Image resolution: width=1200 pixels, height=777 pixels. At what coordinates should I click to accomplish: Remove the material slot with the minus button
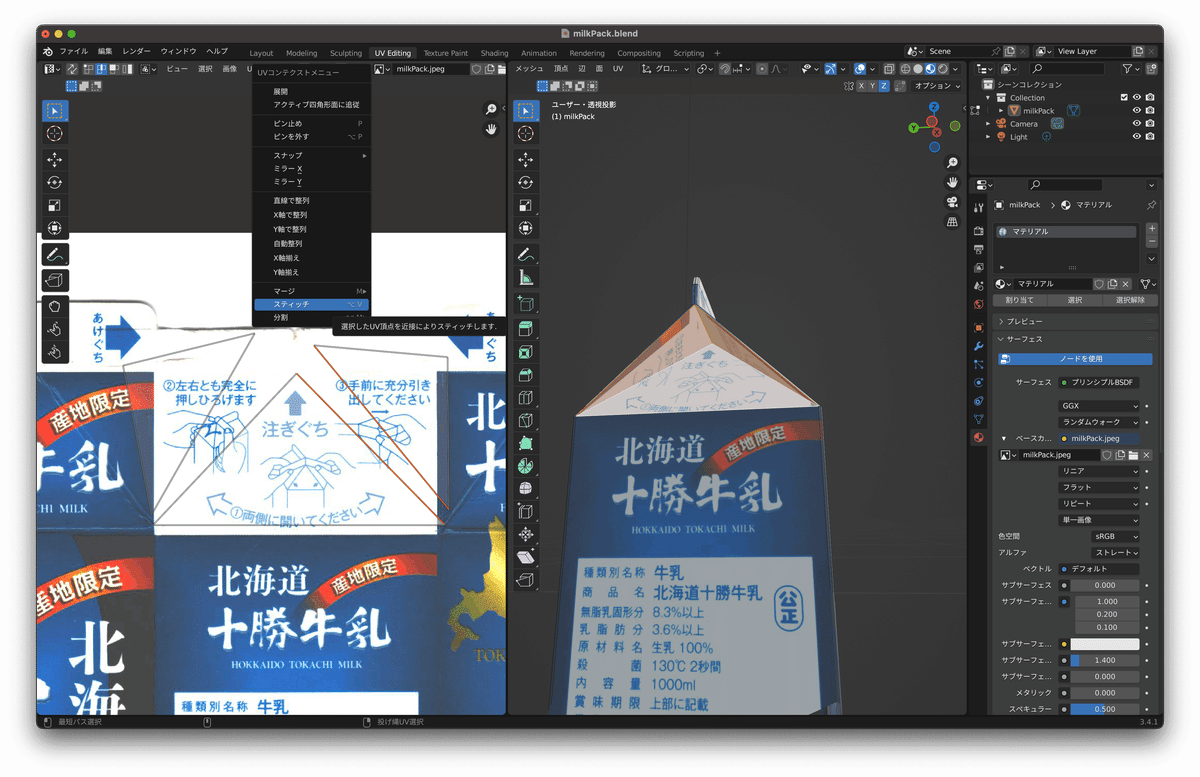1152,241
